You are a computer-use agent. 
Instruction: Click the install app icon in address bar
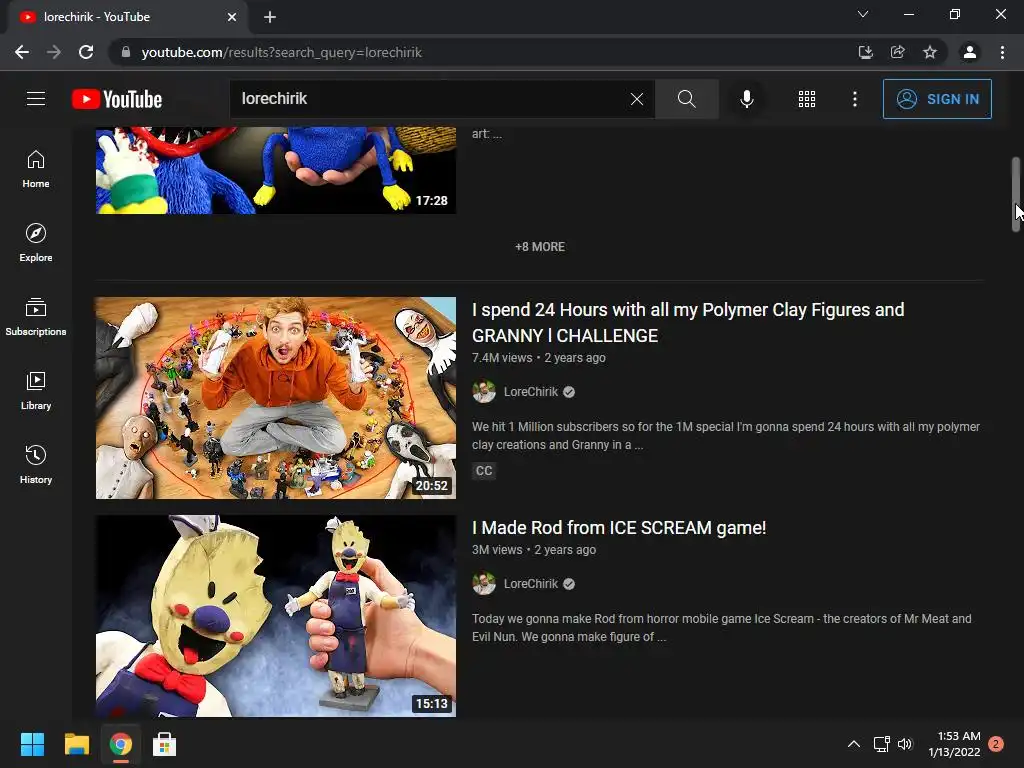(x=865, y=52)
